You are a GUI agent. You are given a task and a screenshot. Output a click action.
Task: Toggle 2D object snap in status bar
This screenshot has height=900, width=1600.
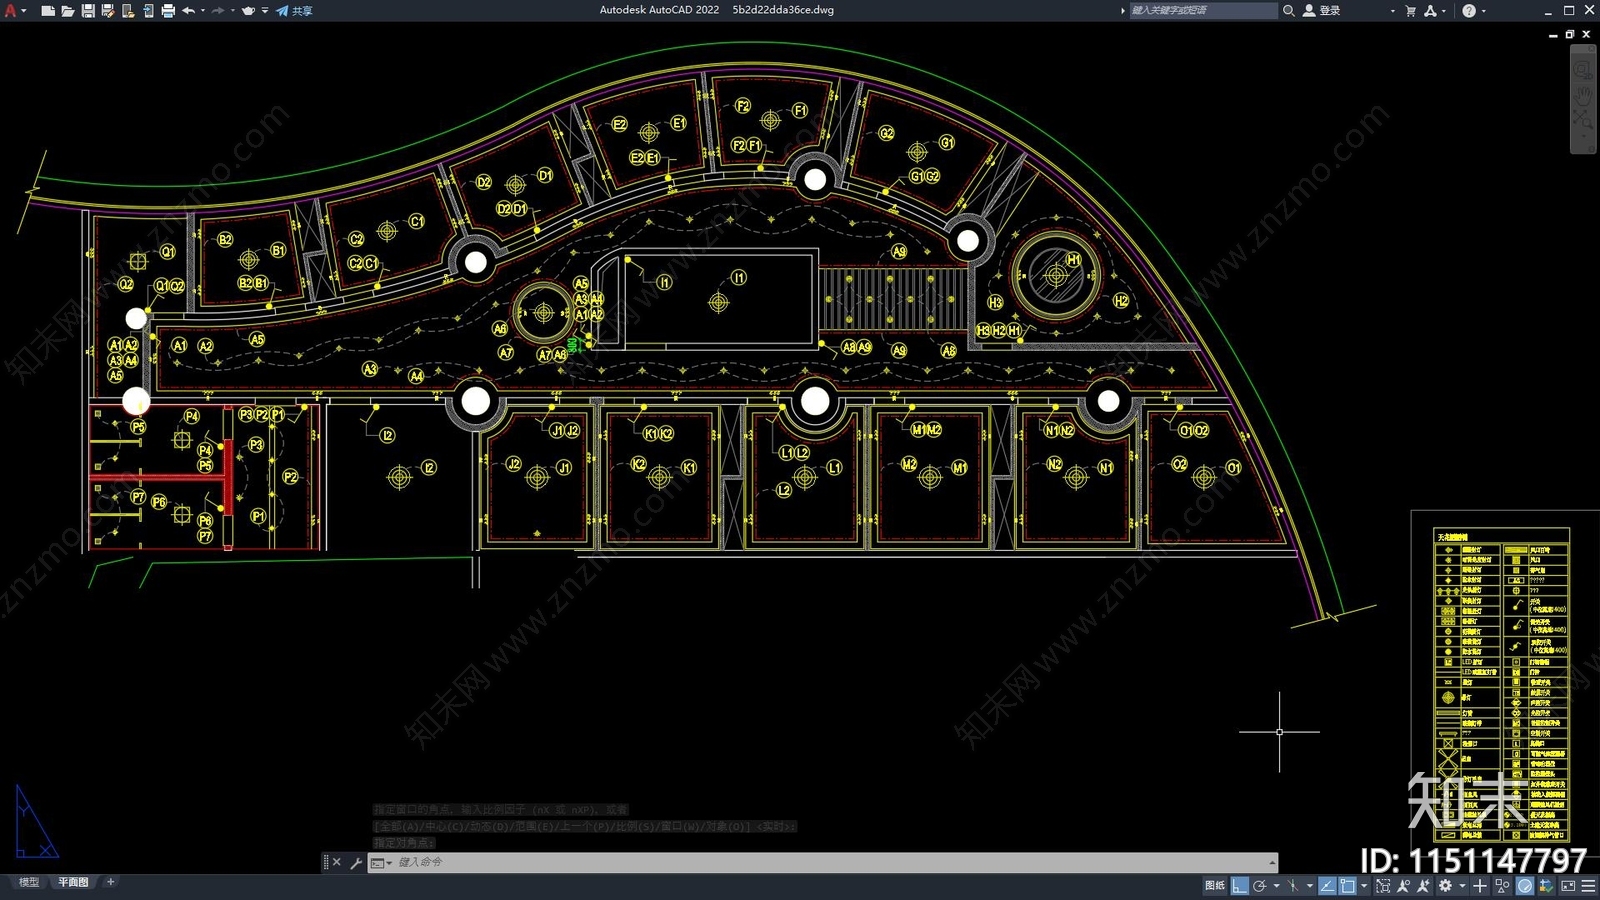click(1347, 886)
